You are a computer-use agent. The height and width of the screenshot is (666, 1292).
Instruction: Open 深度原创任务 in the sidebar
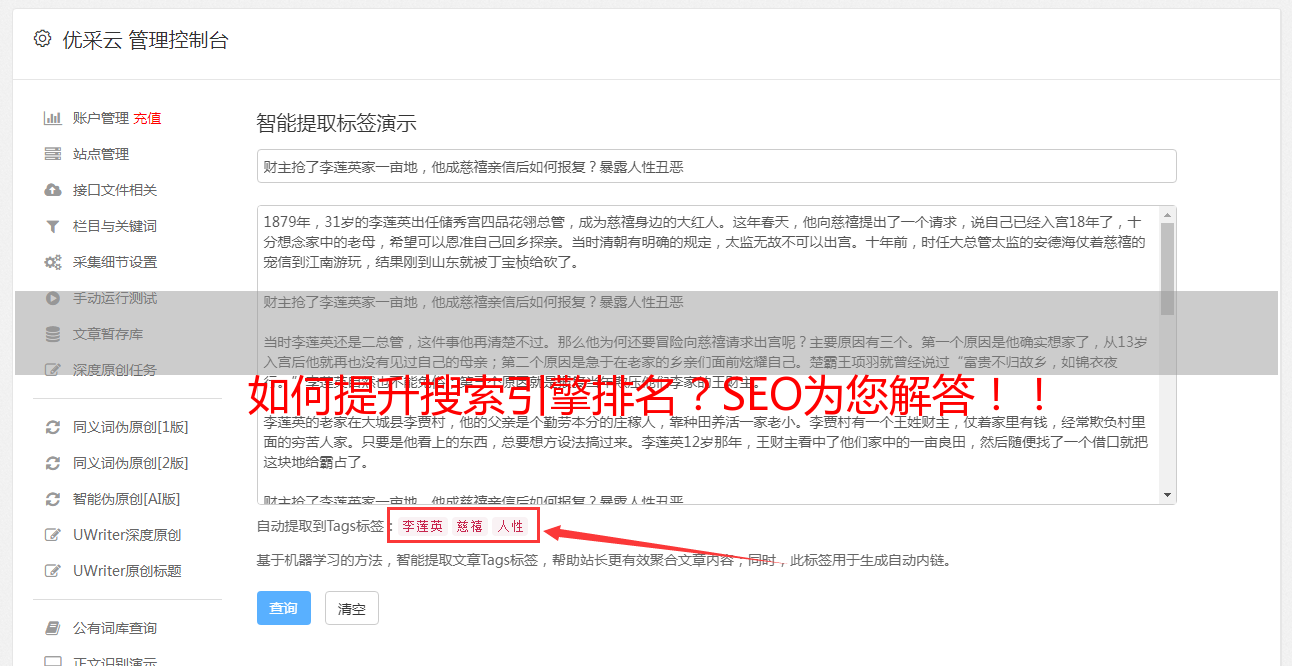(x=115, y=370)
